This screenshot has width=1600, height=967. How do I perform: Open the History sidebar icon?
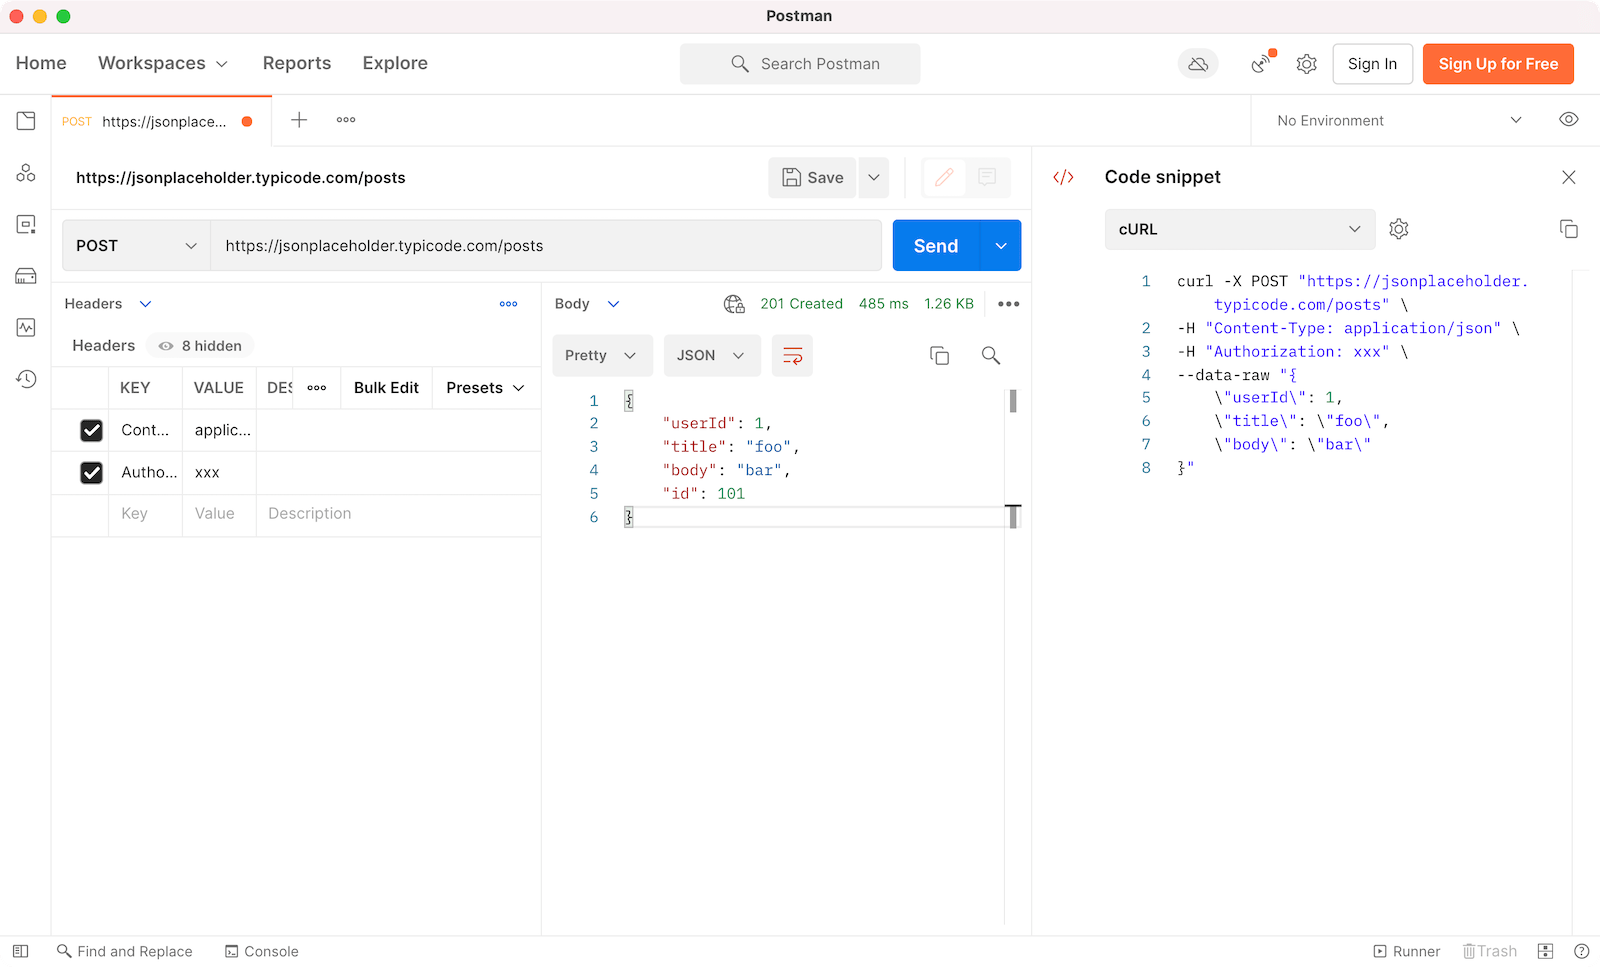26,379
